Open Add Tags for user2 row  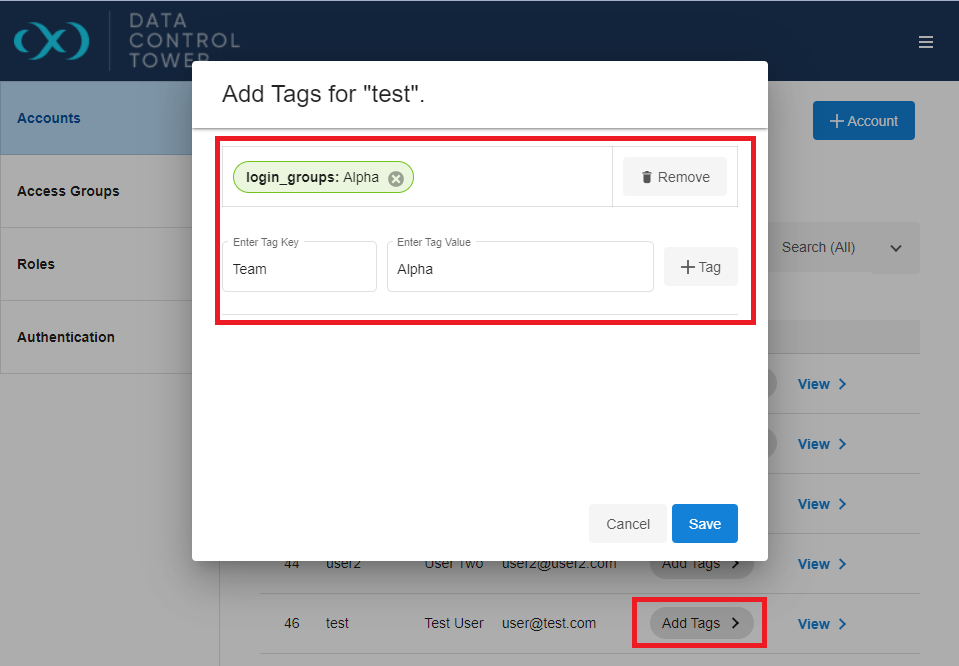[701, 564]
